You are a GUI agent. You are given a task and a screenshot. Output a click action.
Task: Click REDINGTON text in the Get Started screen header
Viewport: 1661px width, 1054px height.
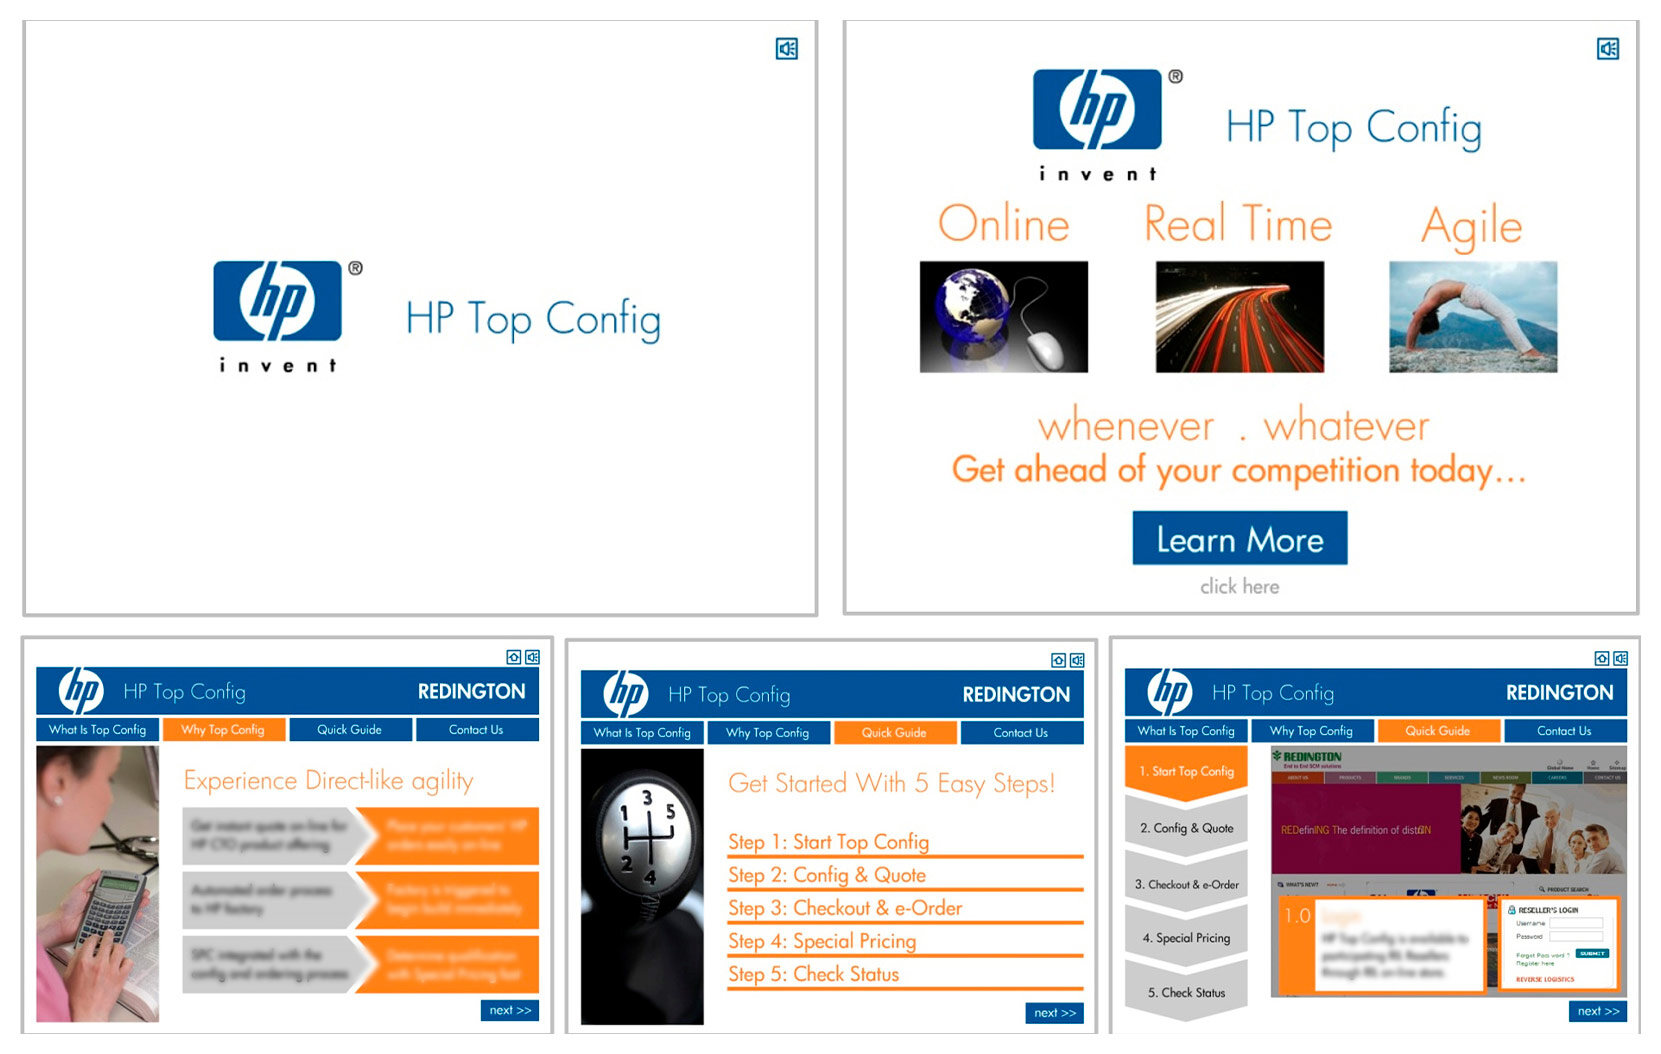coord(1016,694)
